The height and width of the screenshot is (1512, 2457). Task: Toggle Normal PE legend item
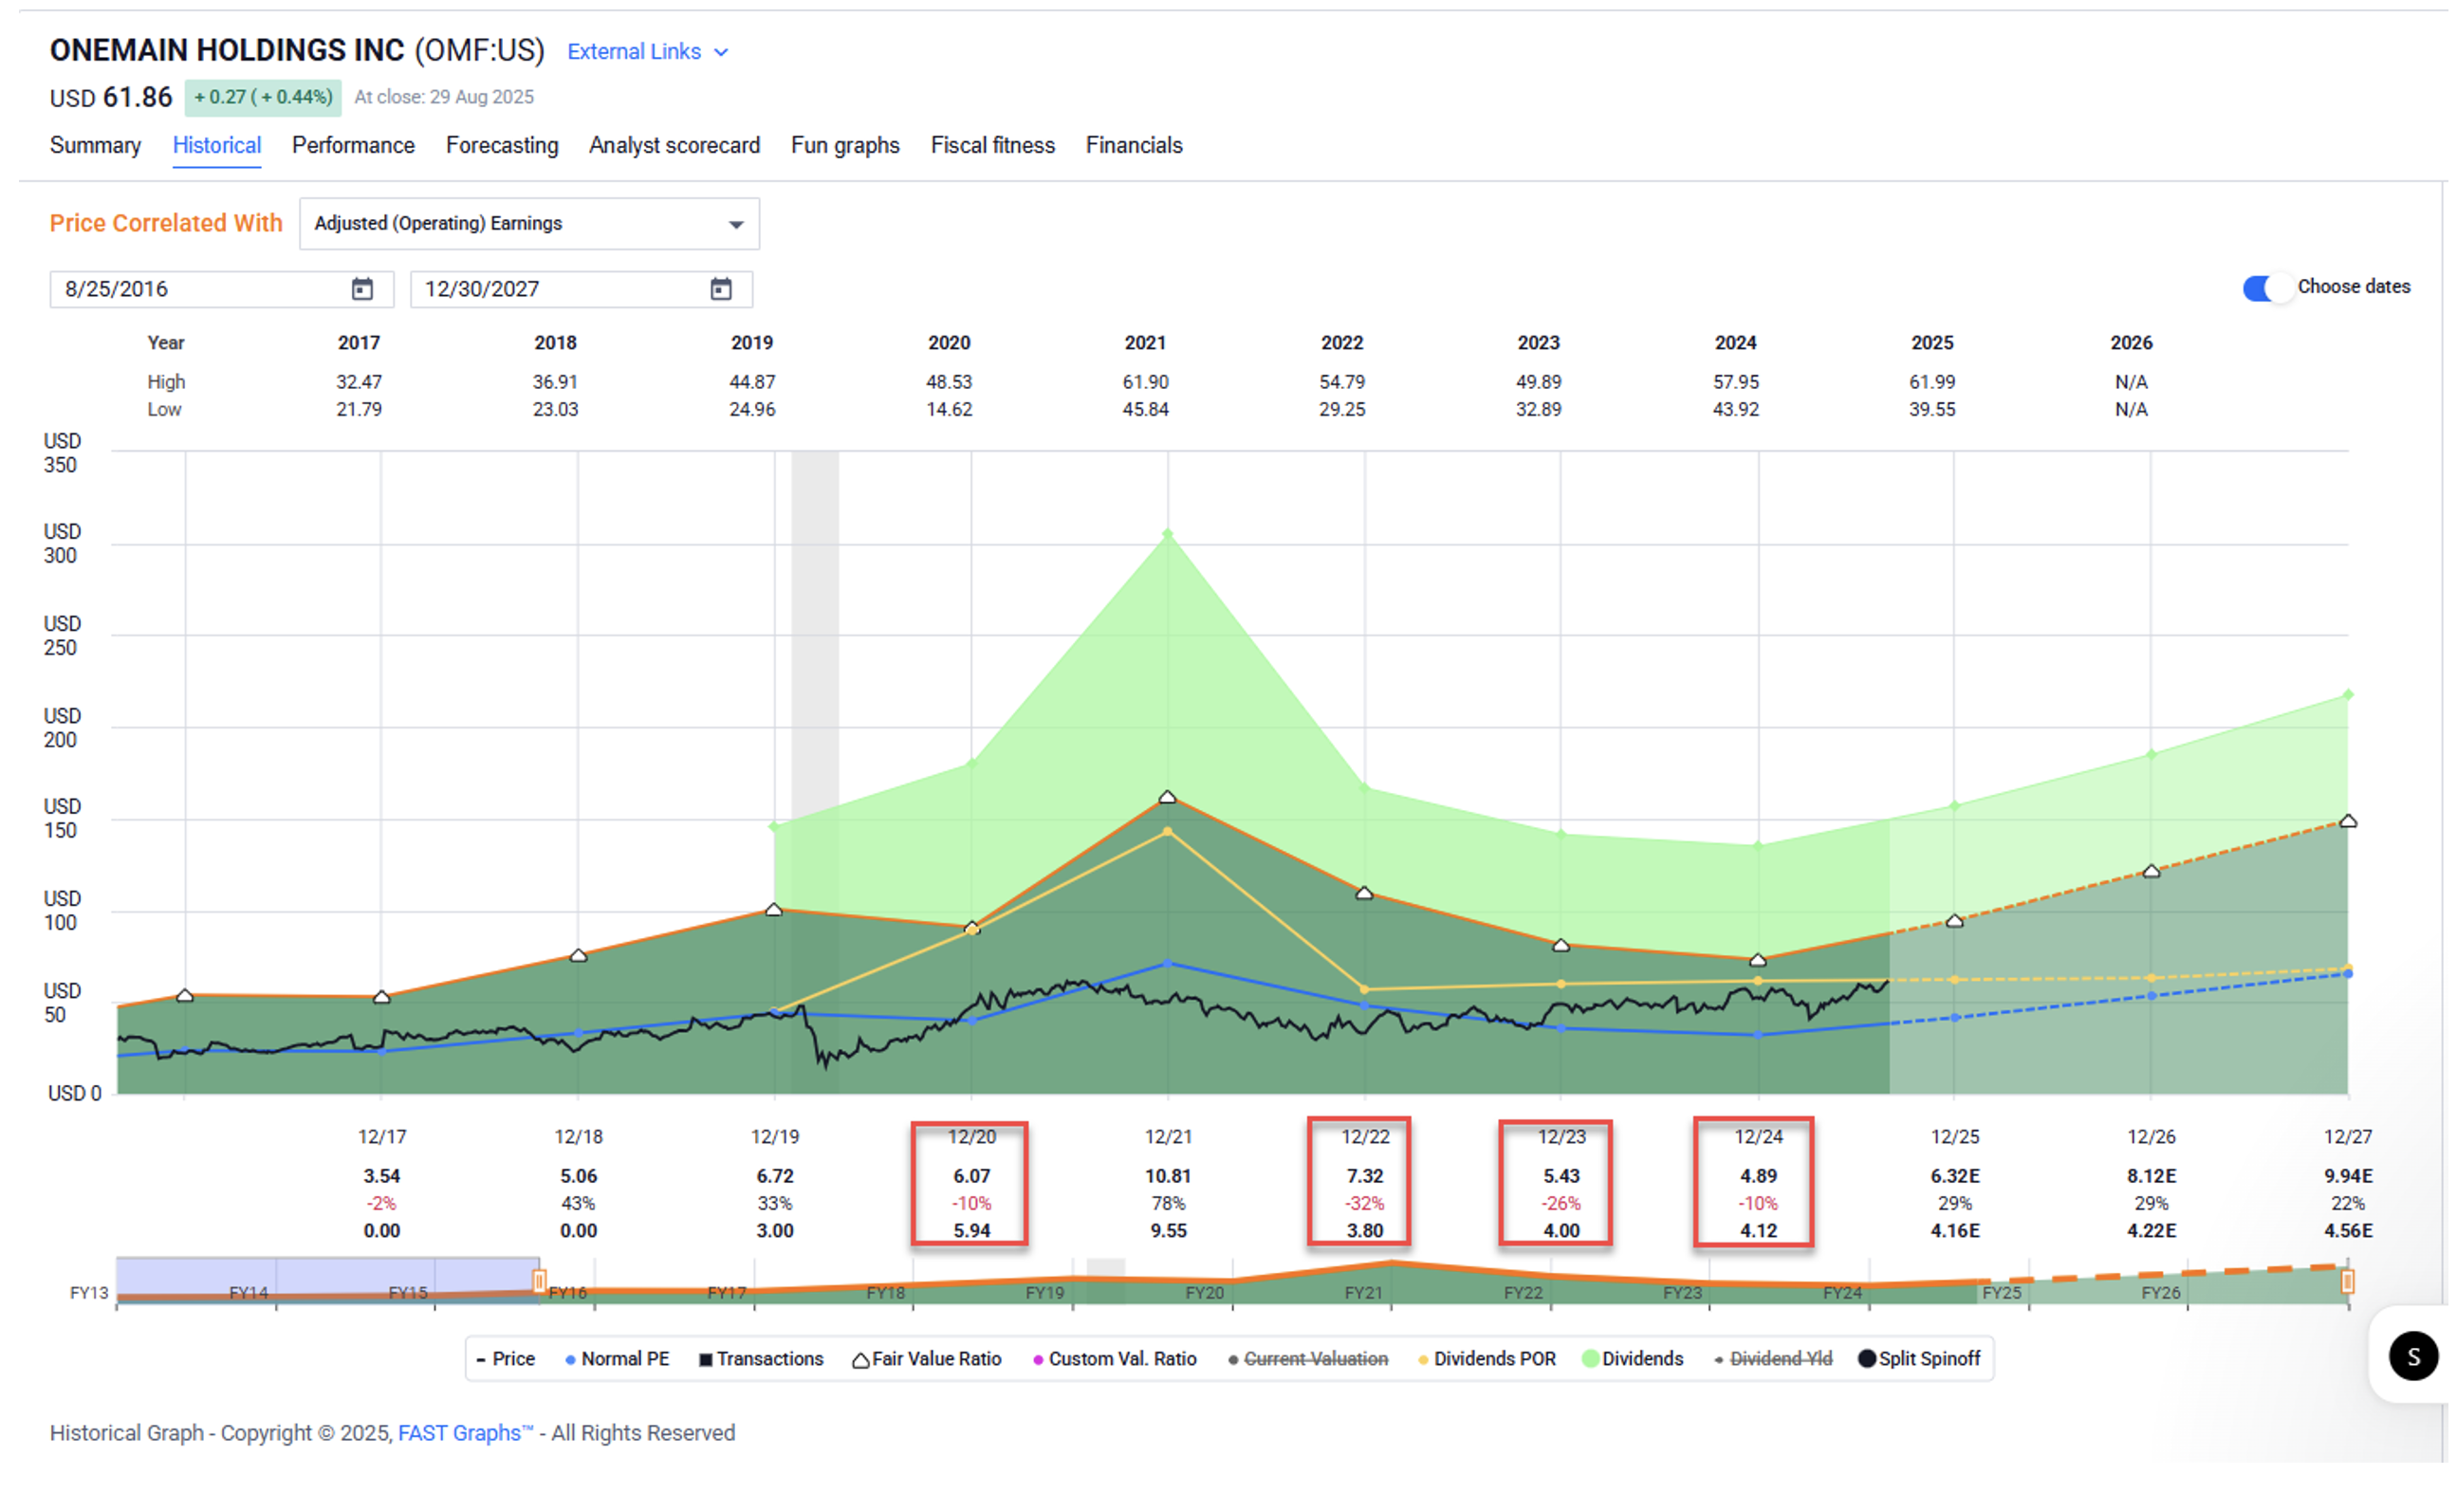[617, 1358]
